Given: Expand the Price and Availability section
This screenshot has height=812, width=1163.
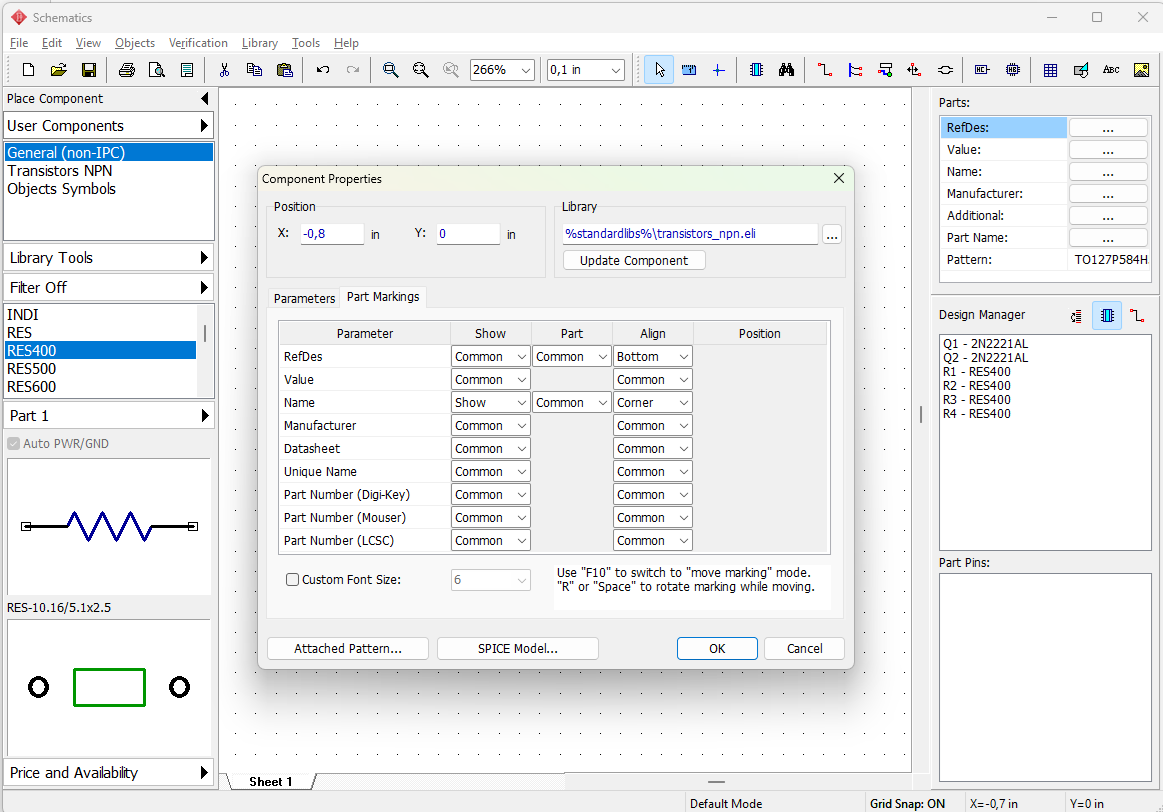Looking at the screenshot, I should 108,772.
